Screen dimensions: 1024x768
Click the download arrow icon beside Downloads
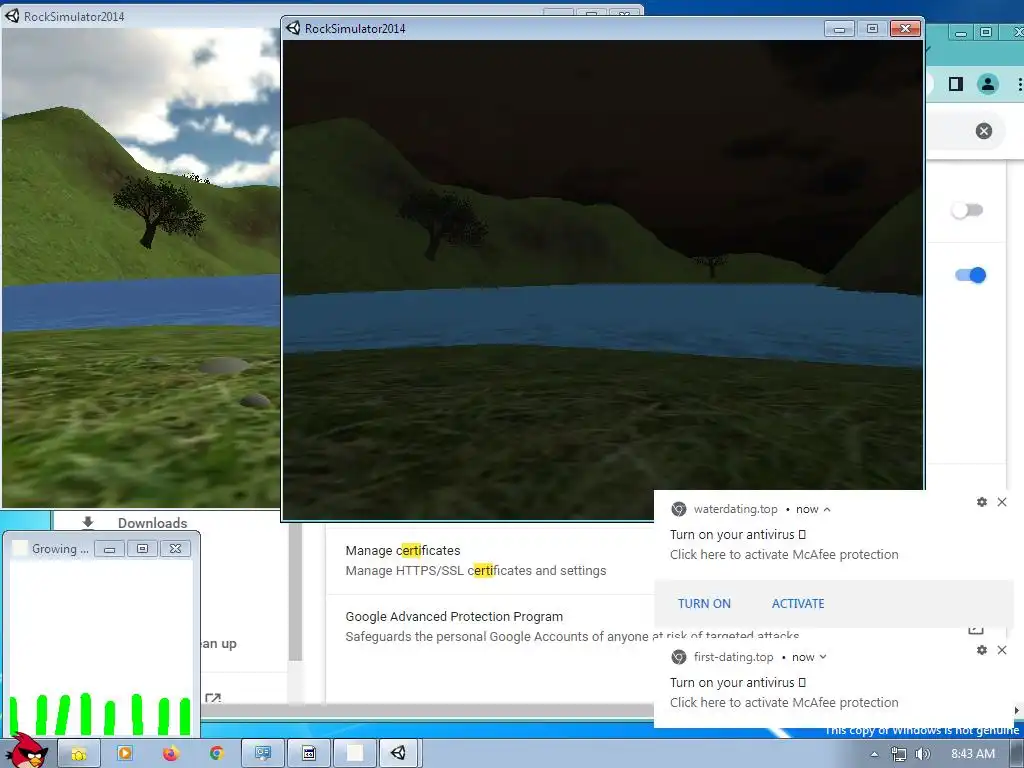[88, 522]
